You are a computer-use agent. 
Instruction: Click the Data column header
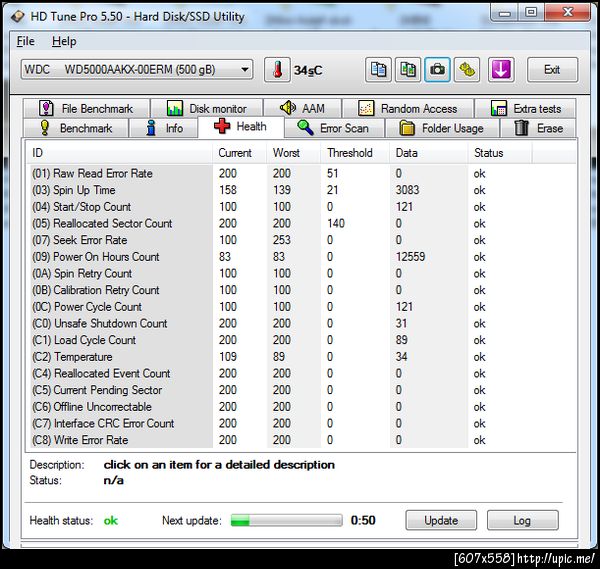point(429,153)
